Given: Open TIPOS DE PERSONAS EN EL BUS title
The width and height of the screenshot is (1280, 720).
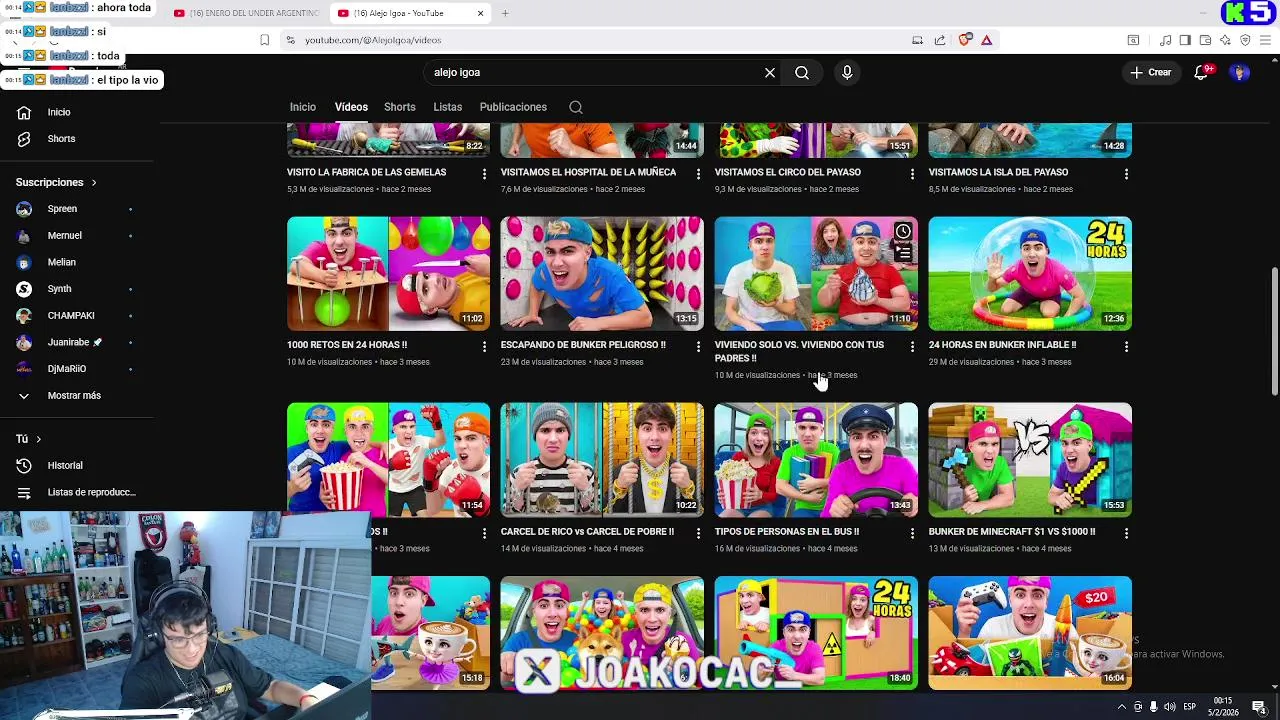Looking at the screenshot, I should (787, 532).
